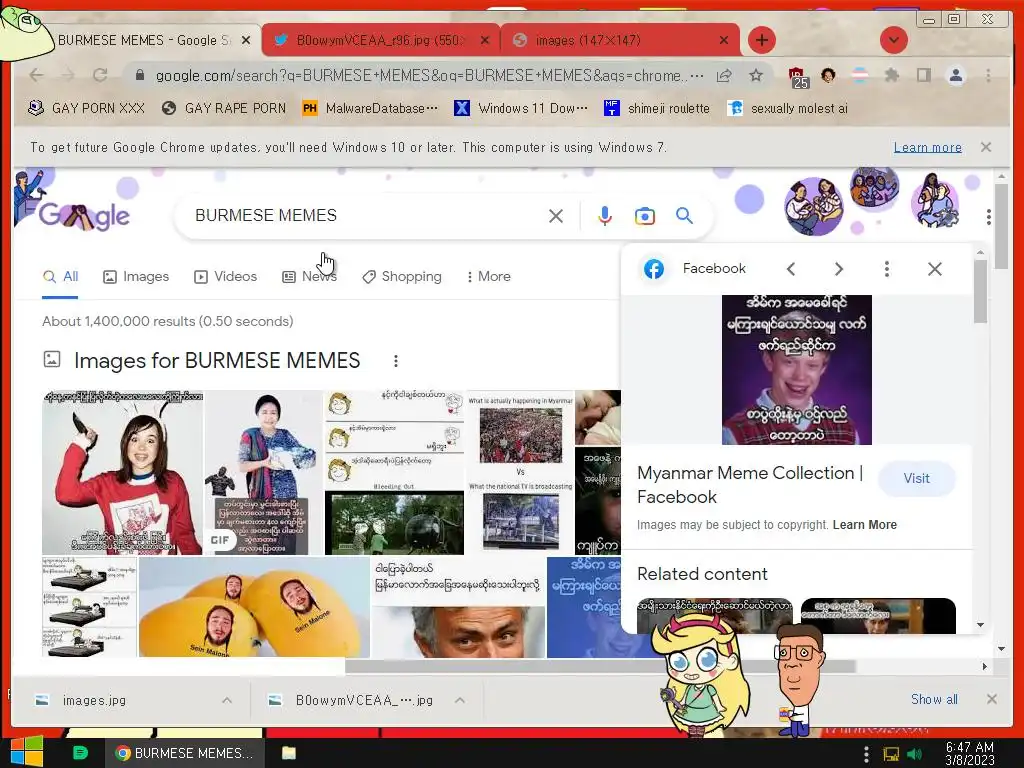Open Chrome three-dot menu
Screen dimensions: 1024x768
988,76
